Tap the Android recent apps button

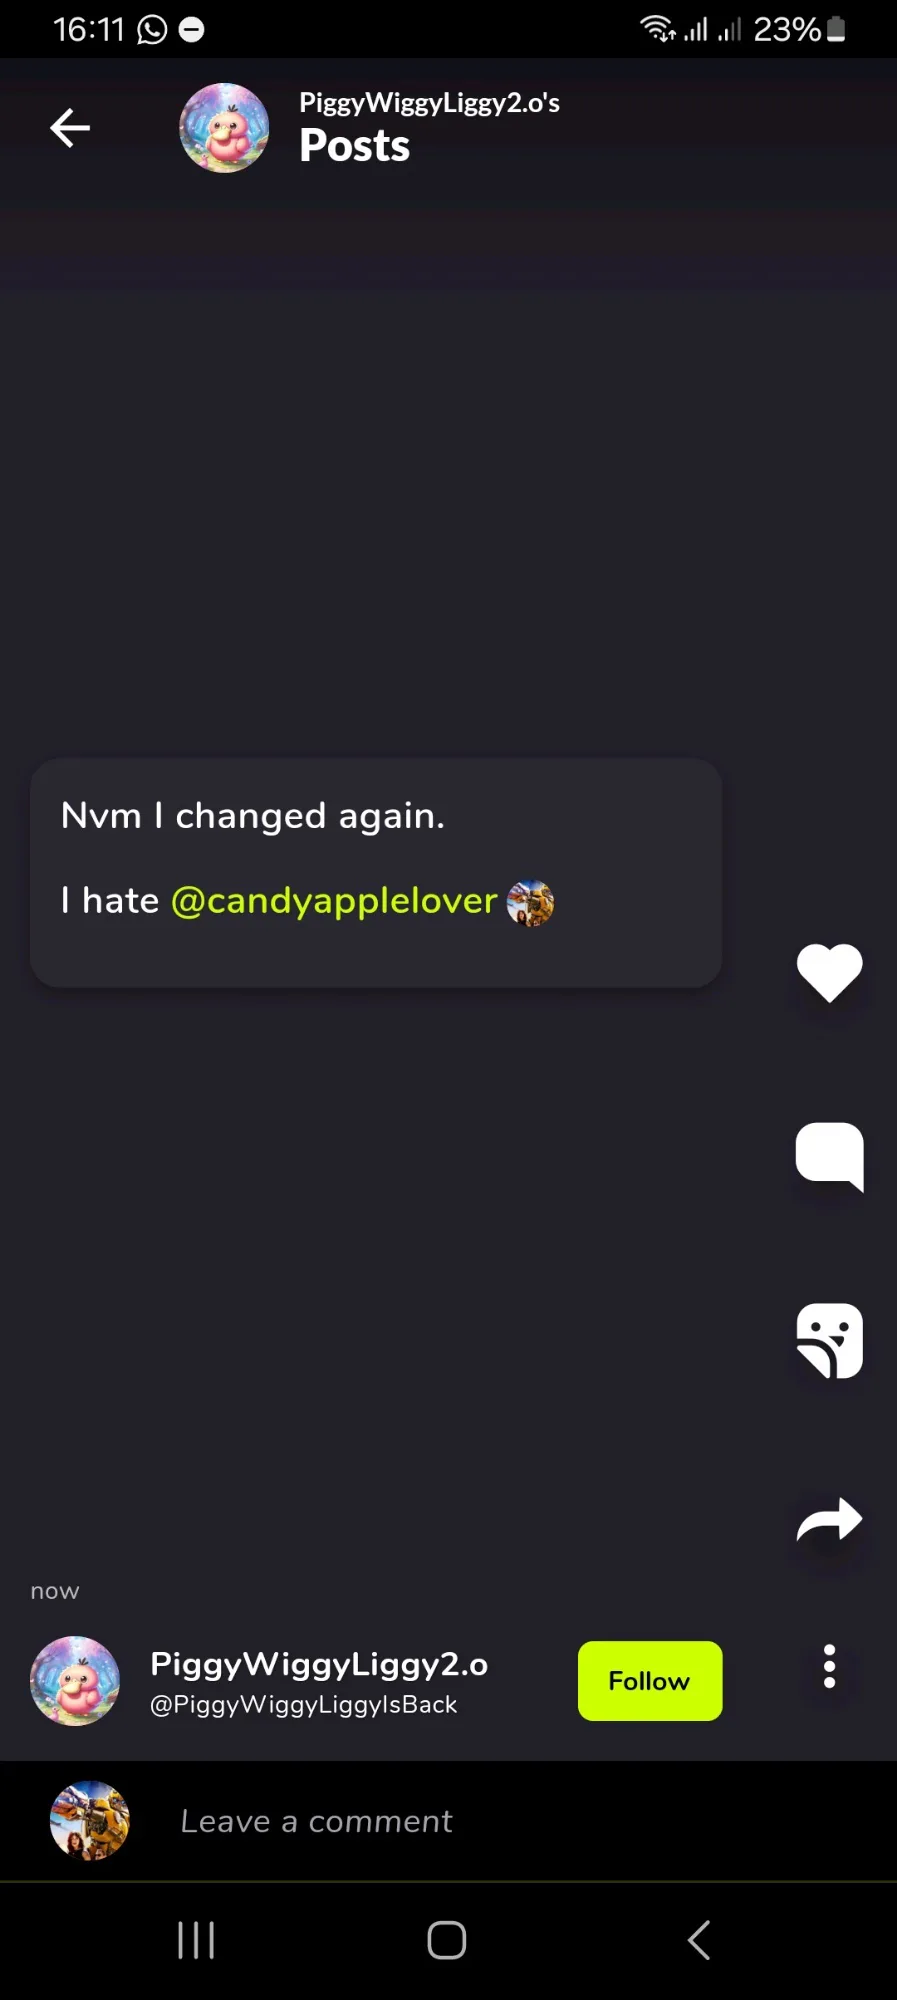[x=196, y=1941]
